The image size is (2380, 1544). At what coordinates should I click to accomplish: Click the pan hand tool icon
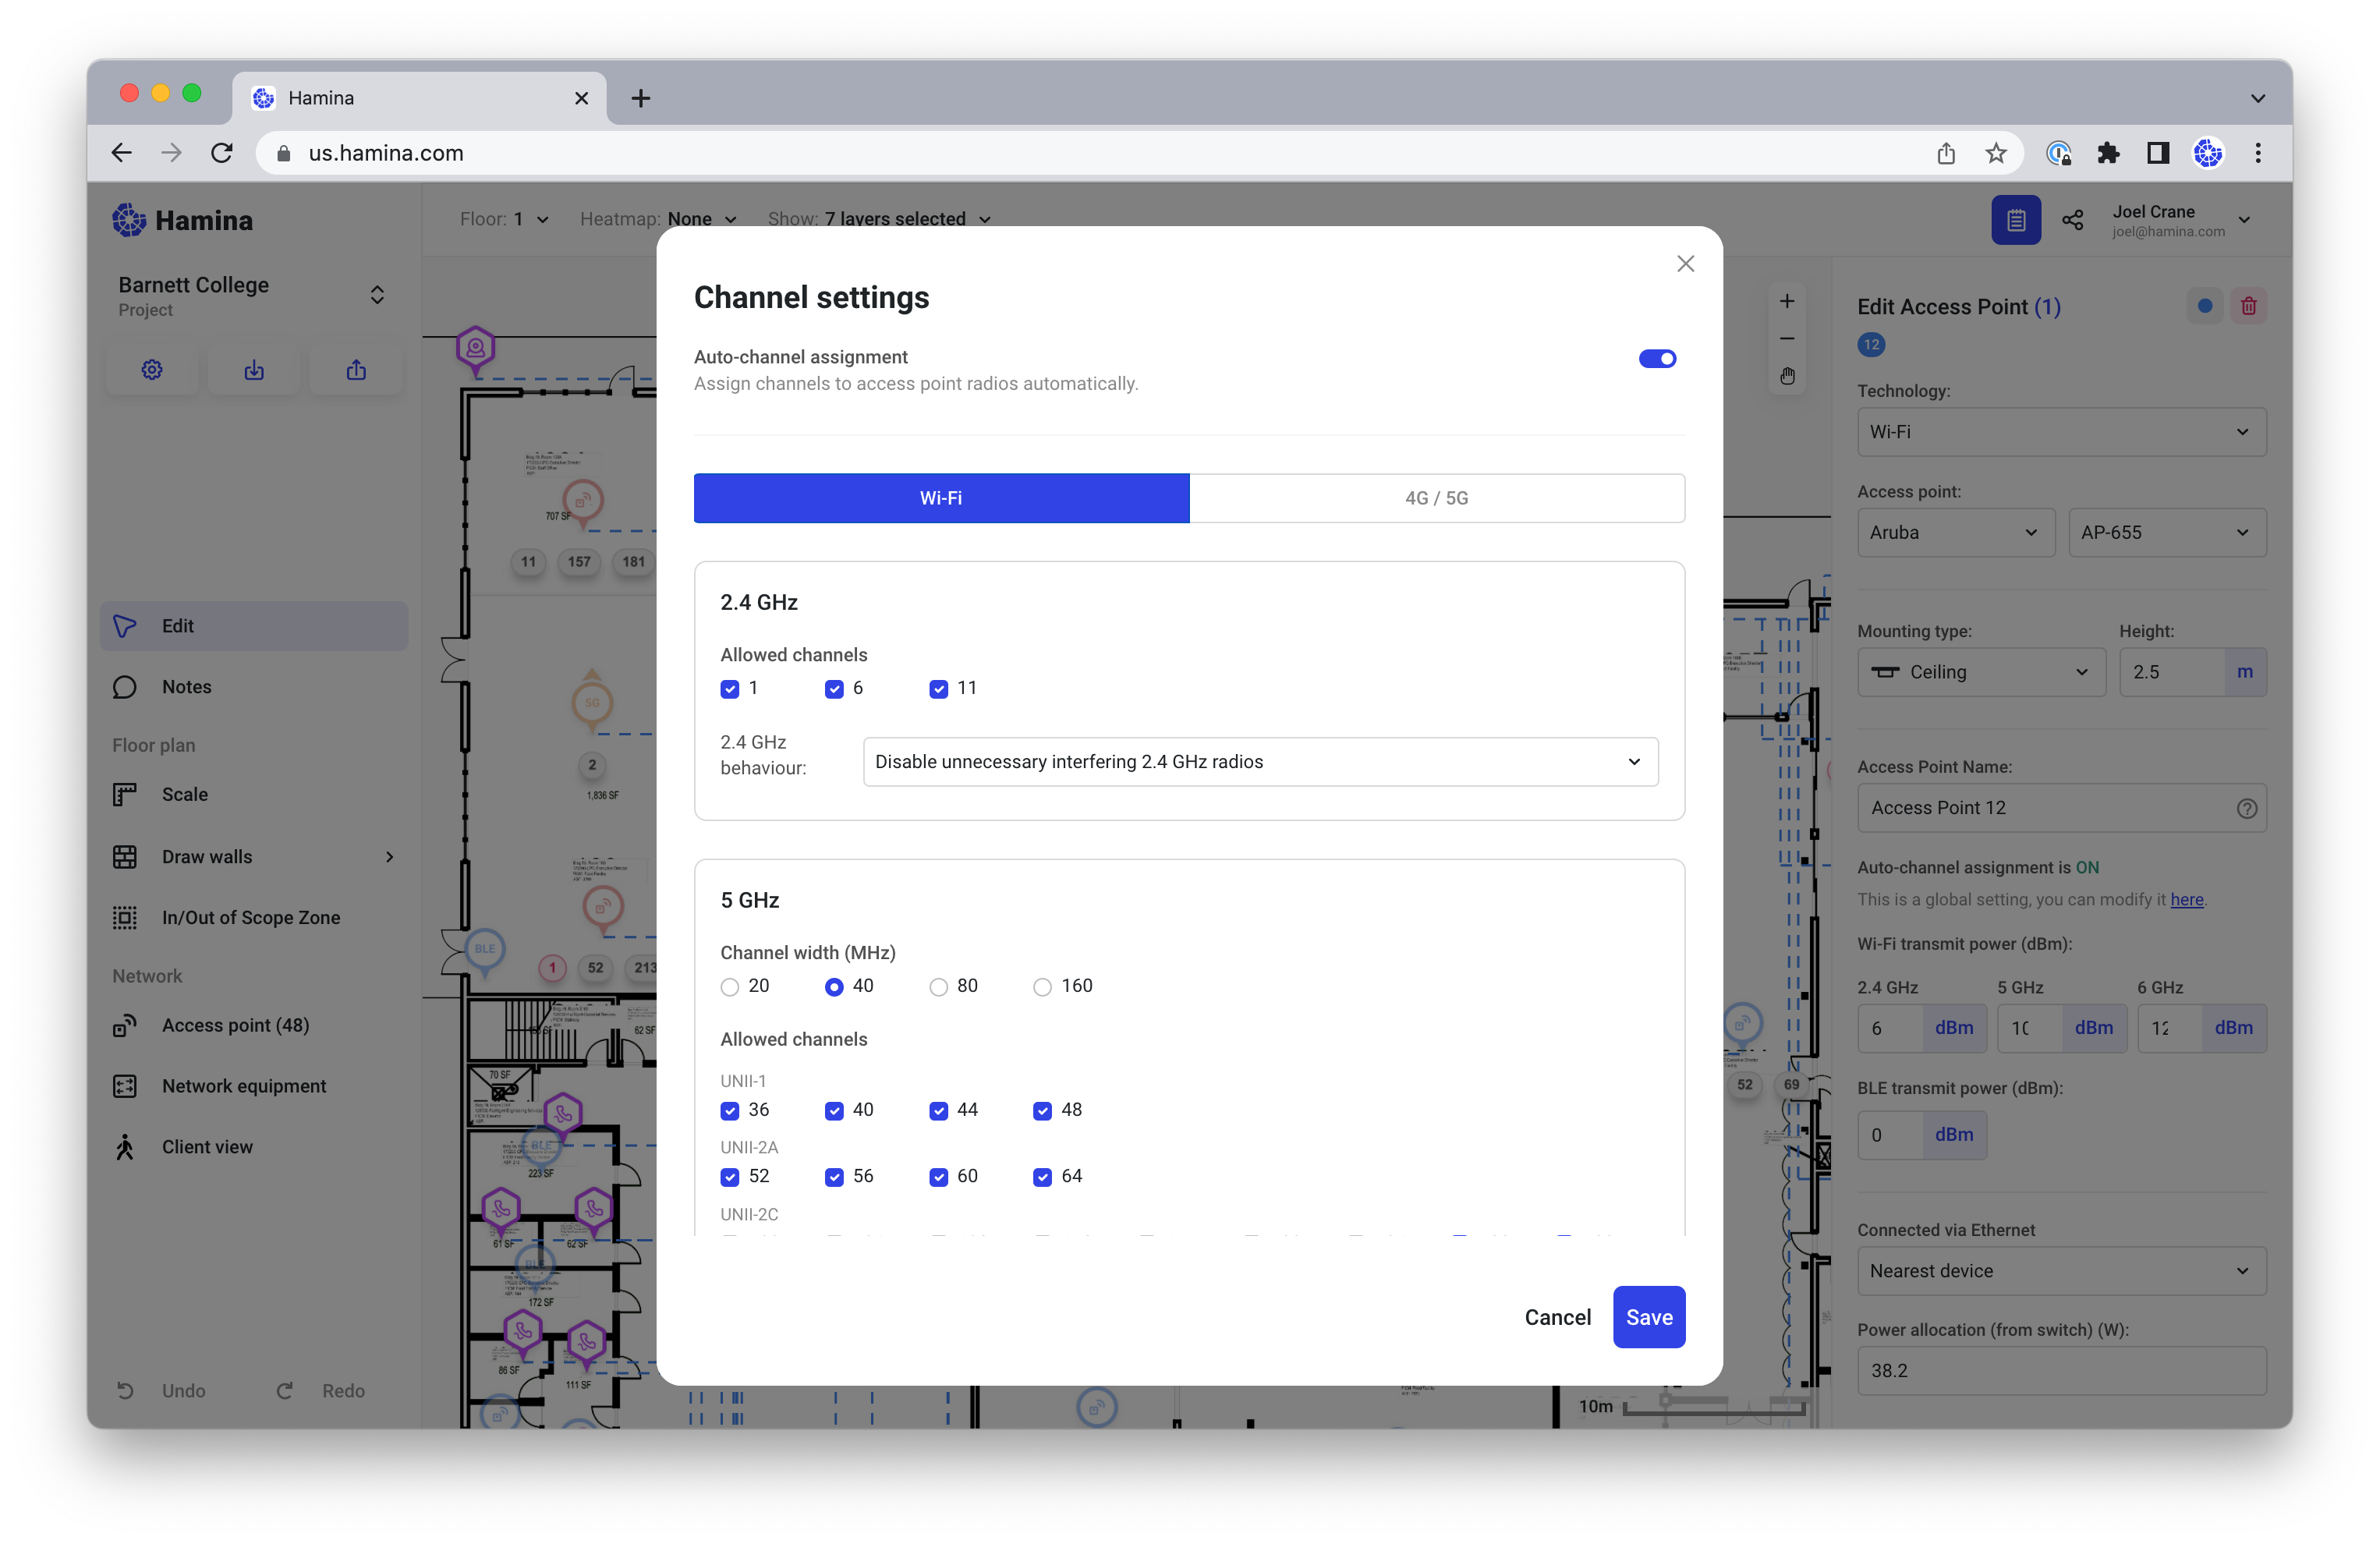coord(1787,376)
